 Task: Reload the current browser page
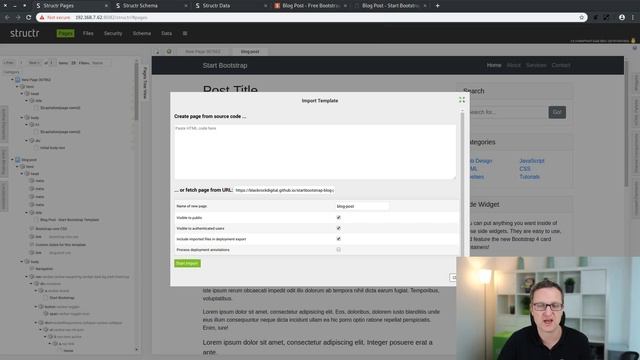29,18
